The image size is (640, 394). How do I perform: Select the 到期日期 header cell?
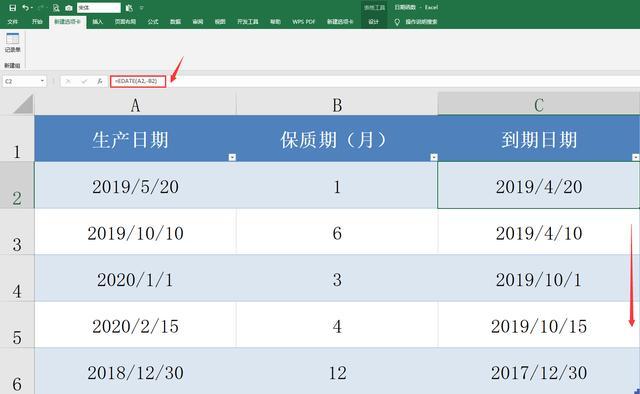[539, 138]
